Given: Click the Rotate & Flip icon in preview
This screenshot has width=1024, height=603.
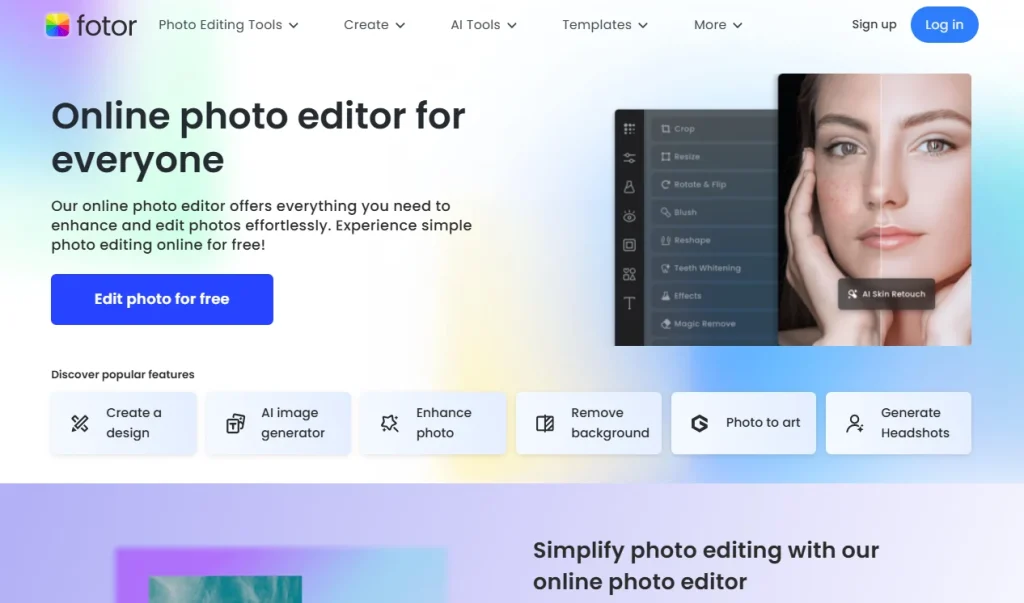Looking at the screenshot, I should (x=665, y=184).
